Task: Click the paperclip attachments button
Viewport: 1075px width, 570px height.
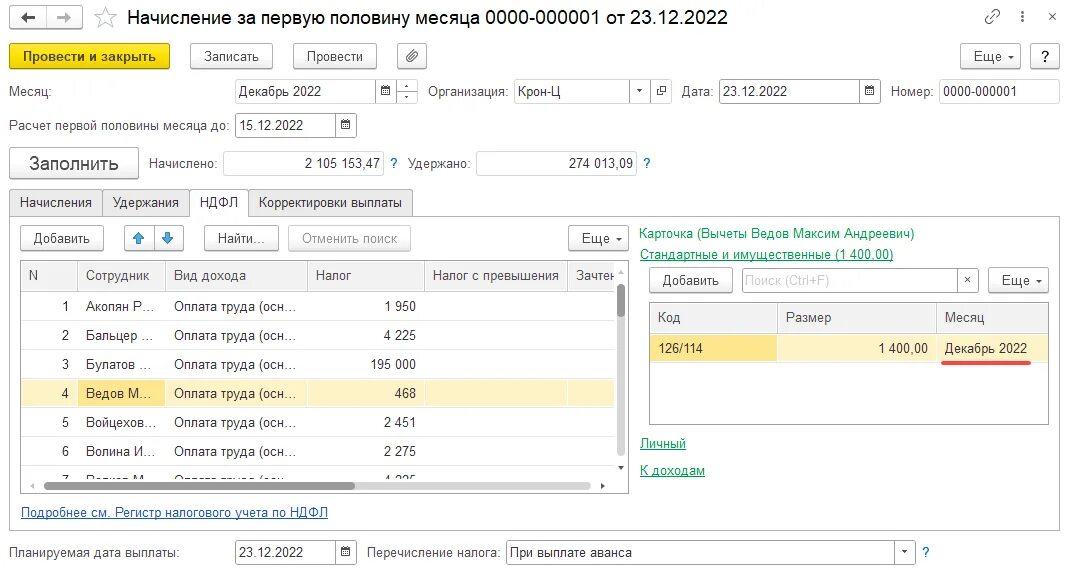Action: (x=411, y=56)
